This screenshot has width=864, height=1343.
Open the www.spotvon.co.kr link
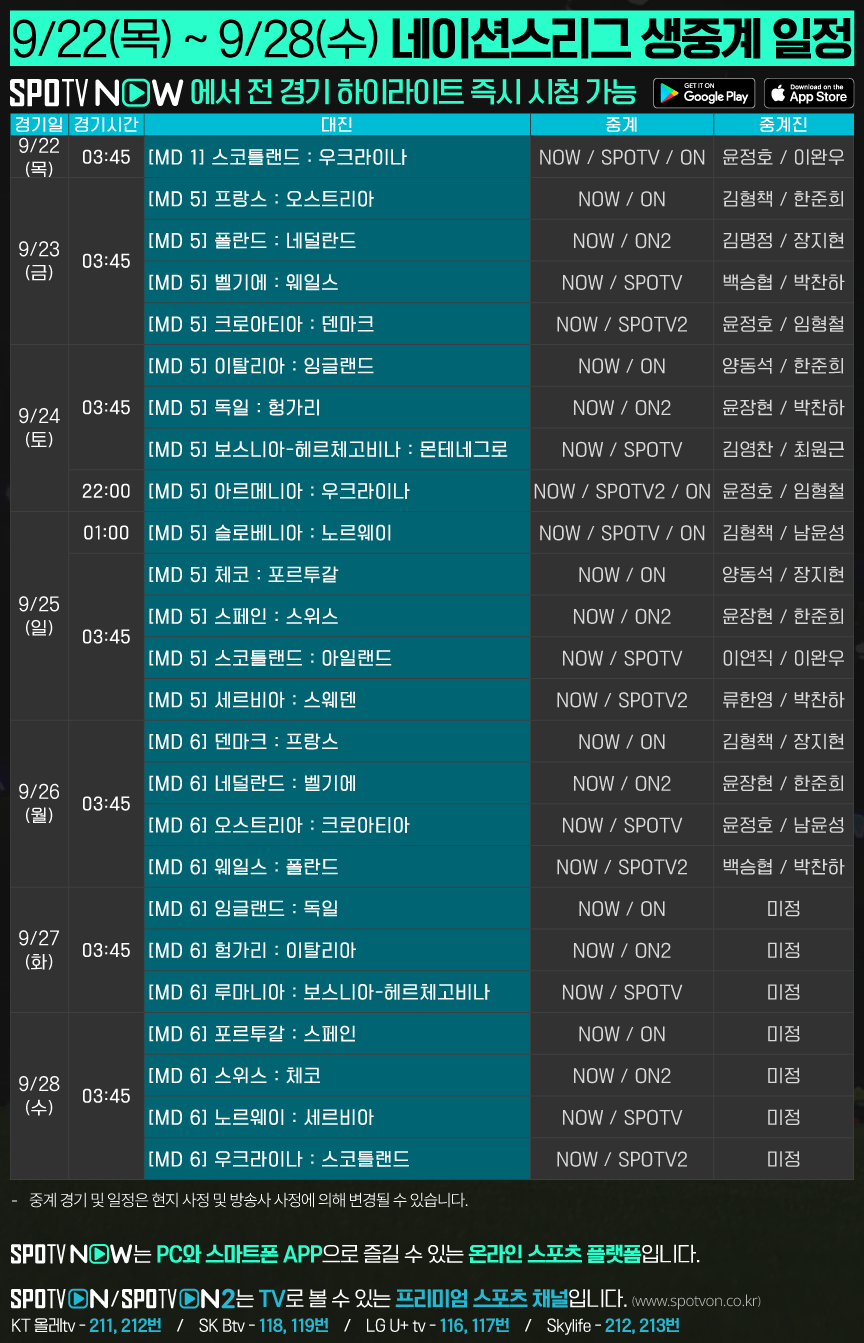pos(696,1301)
